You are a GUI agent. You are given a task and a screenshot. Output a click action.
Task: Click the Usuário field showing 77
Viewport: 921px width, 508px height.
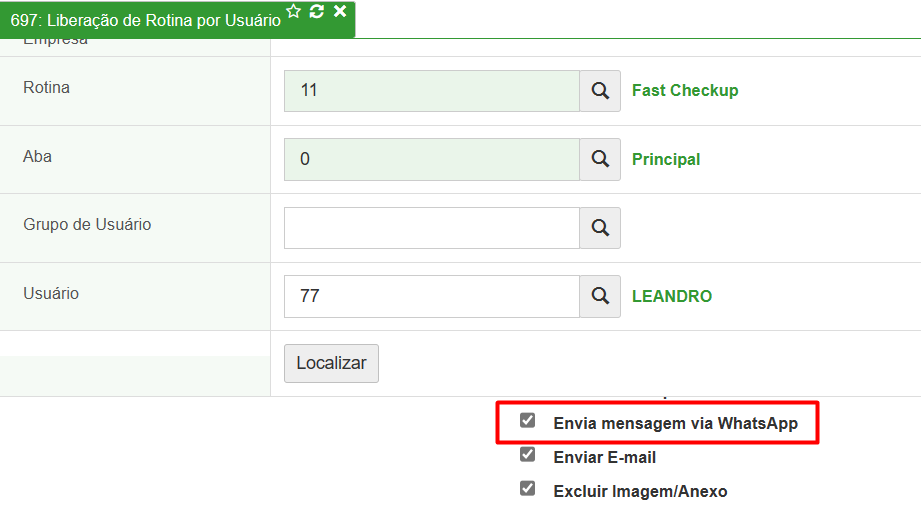pos(432,296)
